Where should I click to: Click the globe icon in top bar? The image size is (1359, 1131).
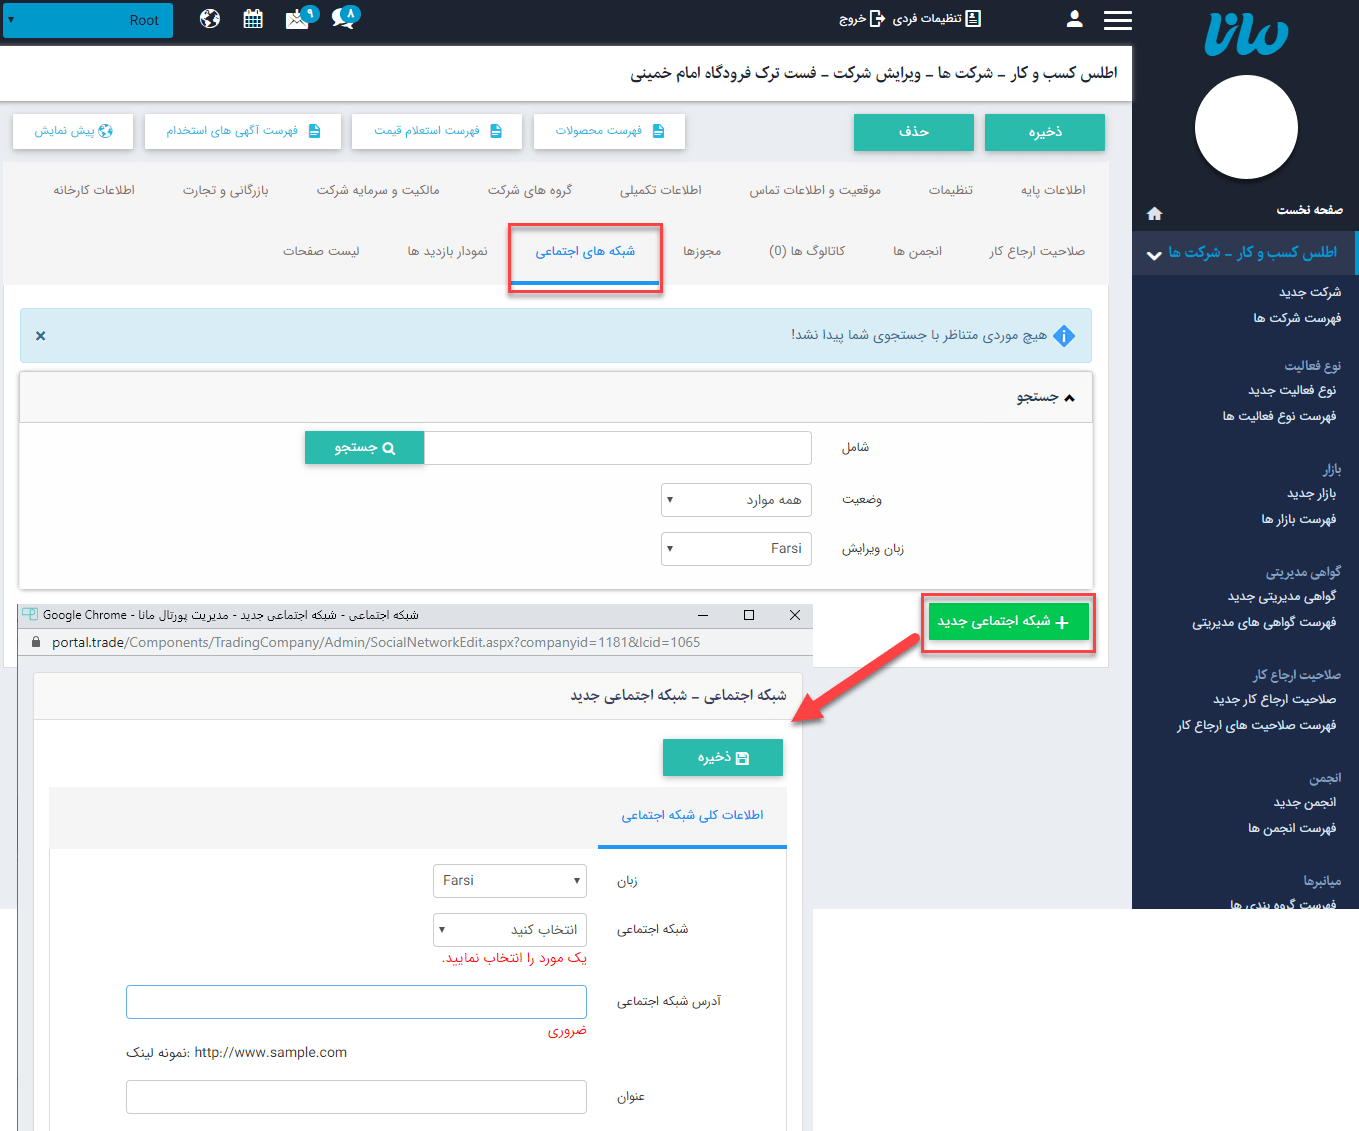point(210,19)
